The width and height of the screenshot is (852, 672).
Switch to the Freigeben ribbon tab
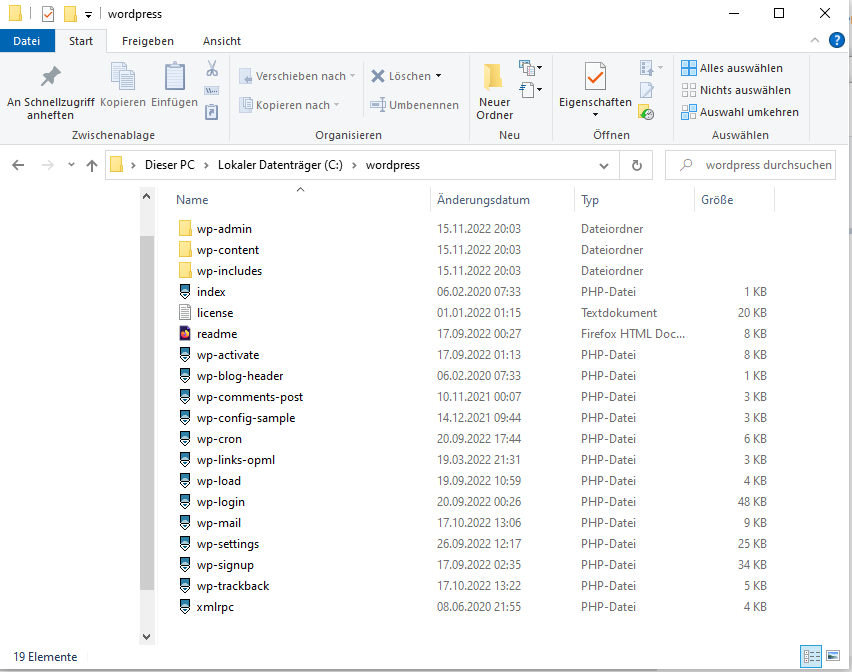coord(148,41)
